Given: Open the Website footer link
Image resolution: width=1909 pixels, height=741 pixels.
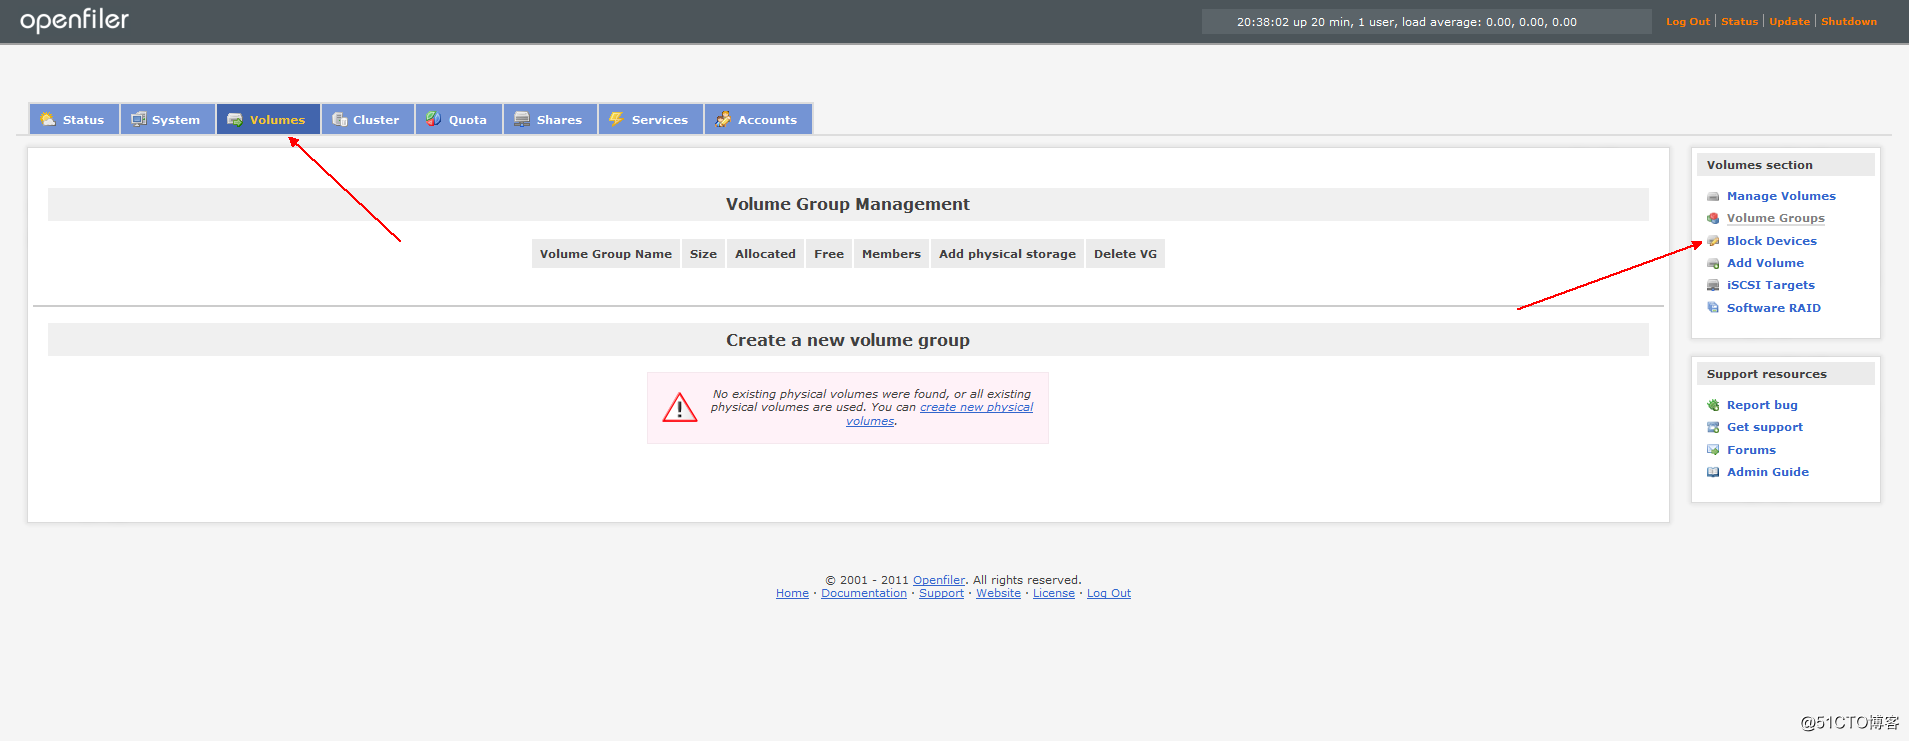Looking at the screenshot, I should click(x=998, y=593).
